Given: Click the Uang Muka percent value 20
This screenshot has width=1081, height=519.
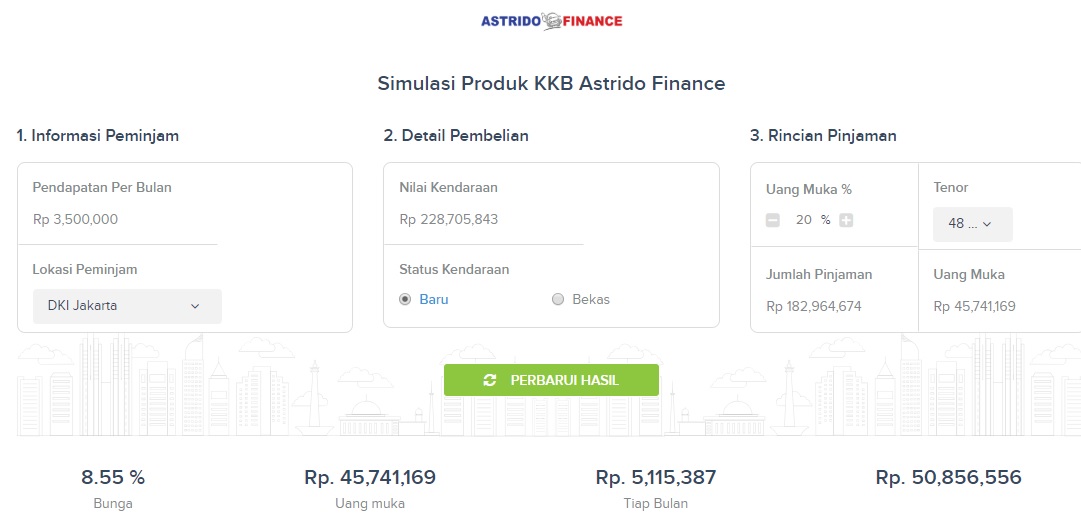Looking at the screenshot, I should coord(804,221).
